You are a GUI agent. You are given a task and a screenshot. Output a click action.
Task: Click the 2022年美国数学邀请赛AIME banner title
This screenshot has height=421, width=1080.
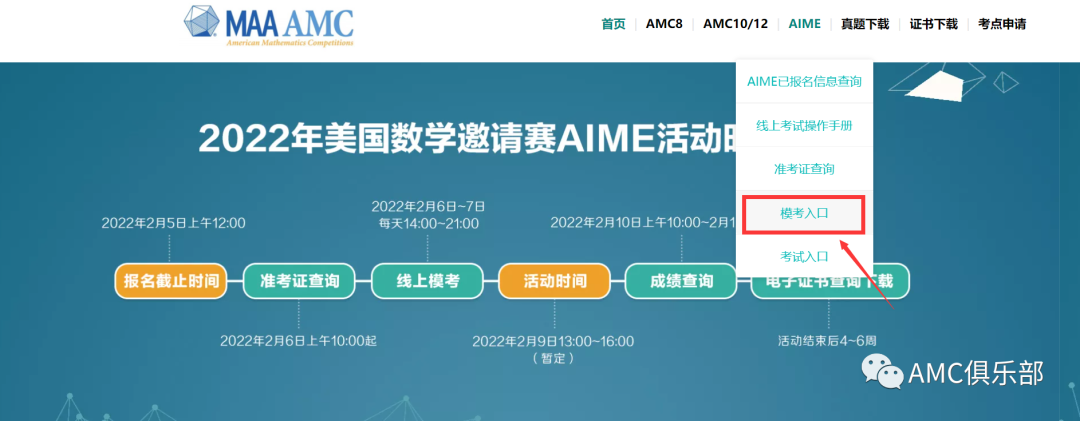point(467,138)
